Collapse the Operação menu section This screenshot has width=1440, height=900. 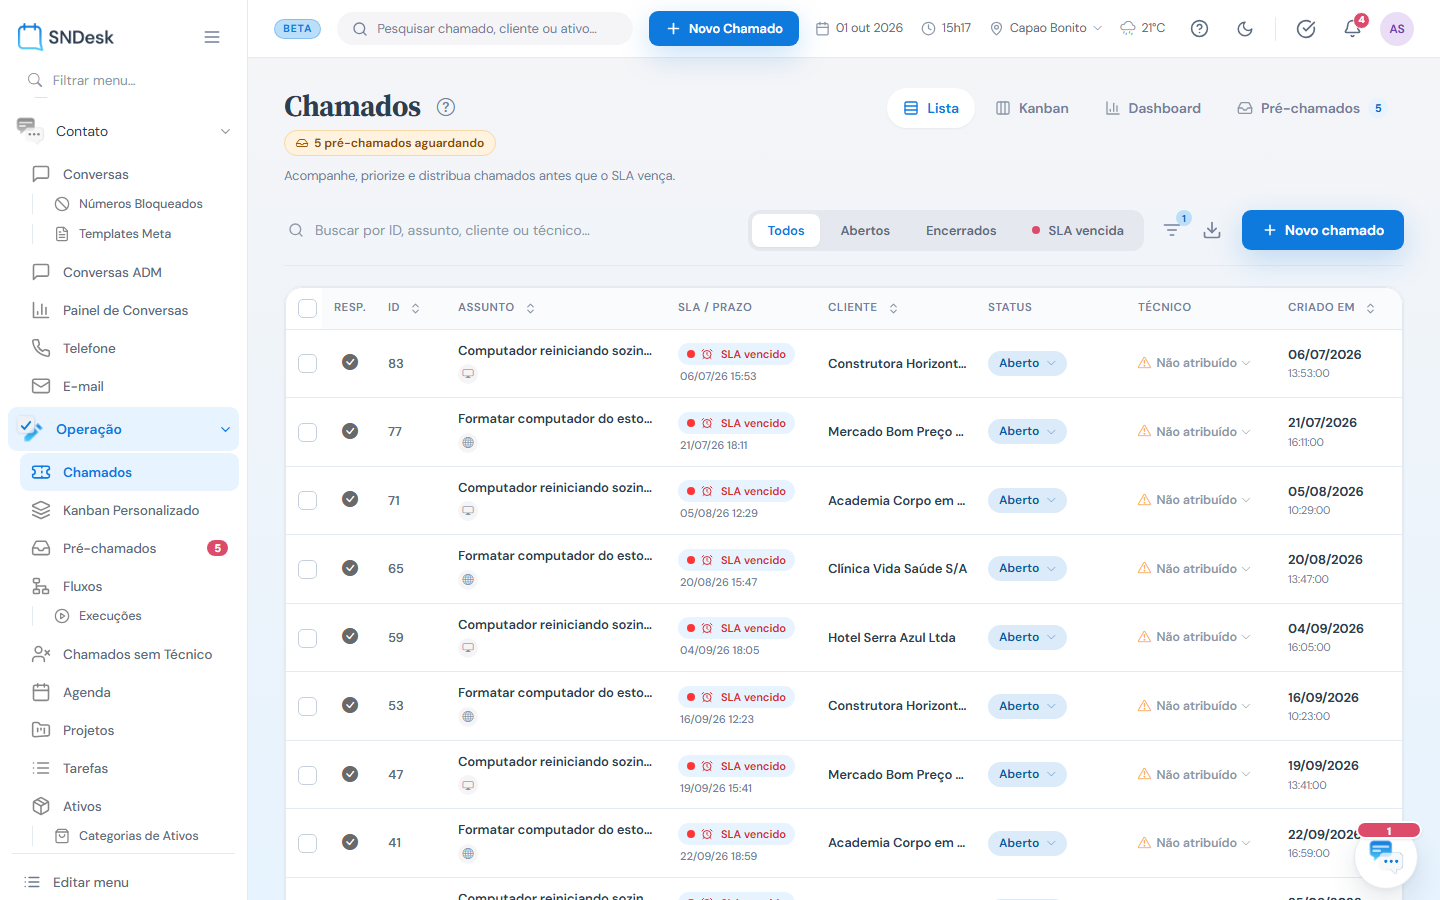(x=124, y=429)
